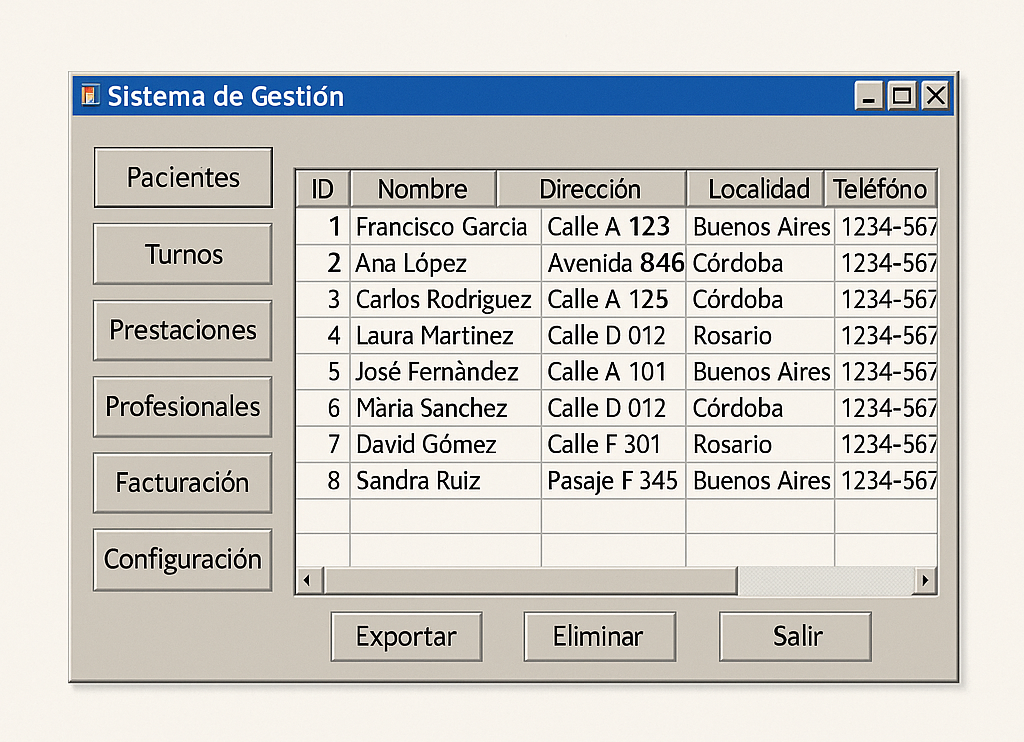
Task: Select the Carlos Rodriguez cell
Action: tap(445, 299)
